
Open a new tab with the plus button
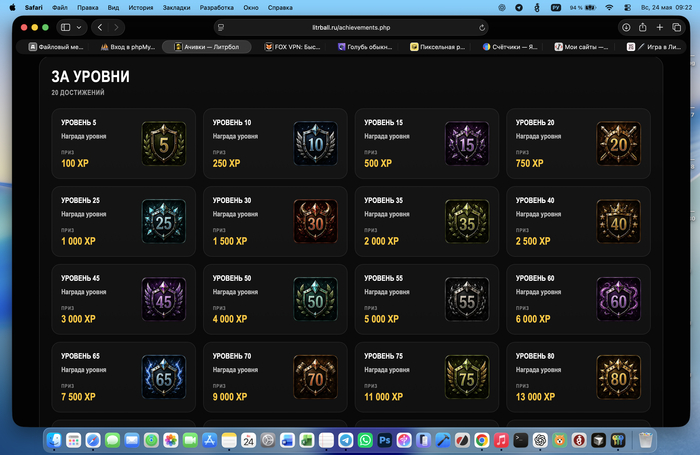[659, 27]
